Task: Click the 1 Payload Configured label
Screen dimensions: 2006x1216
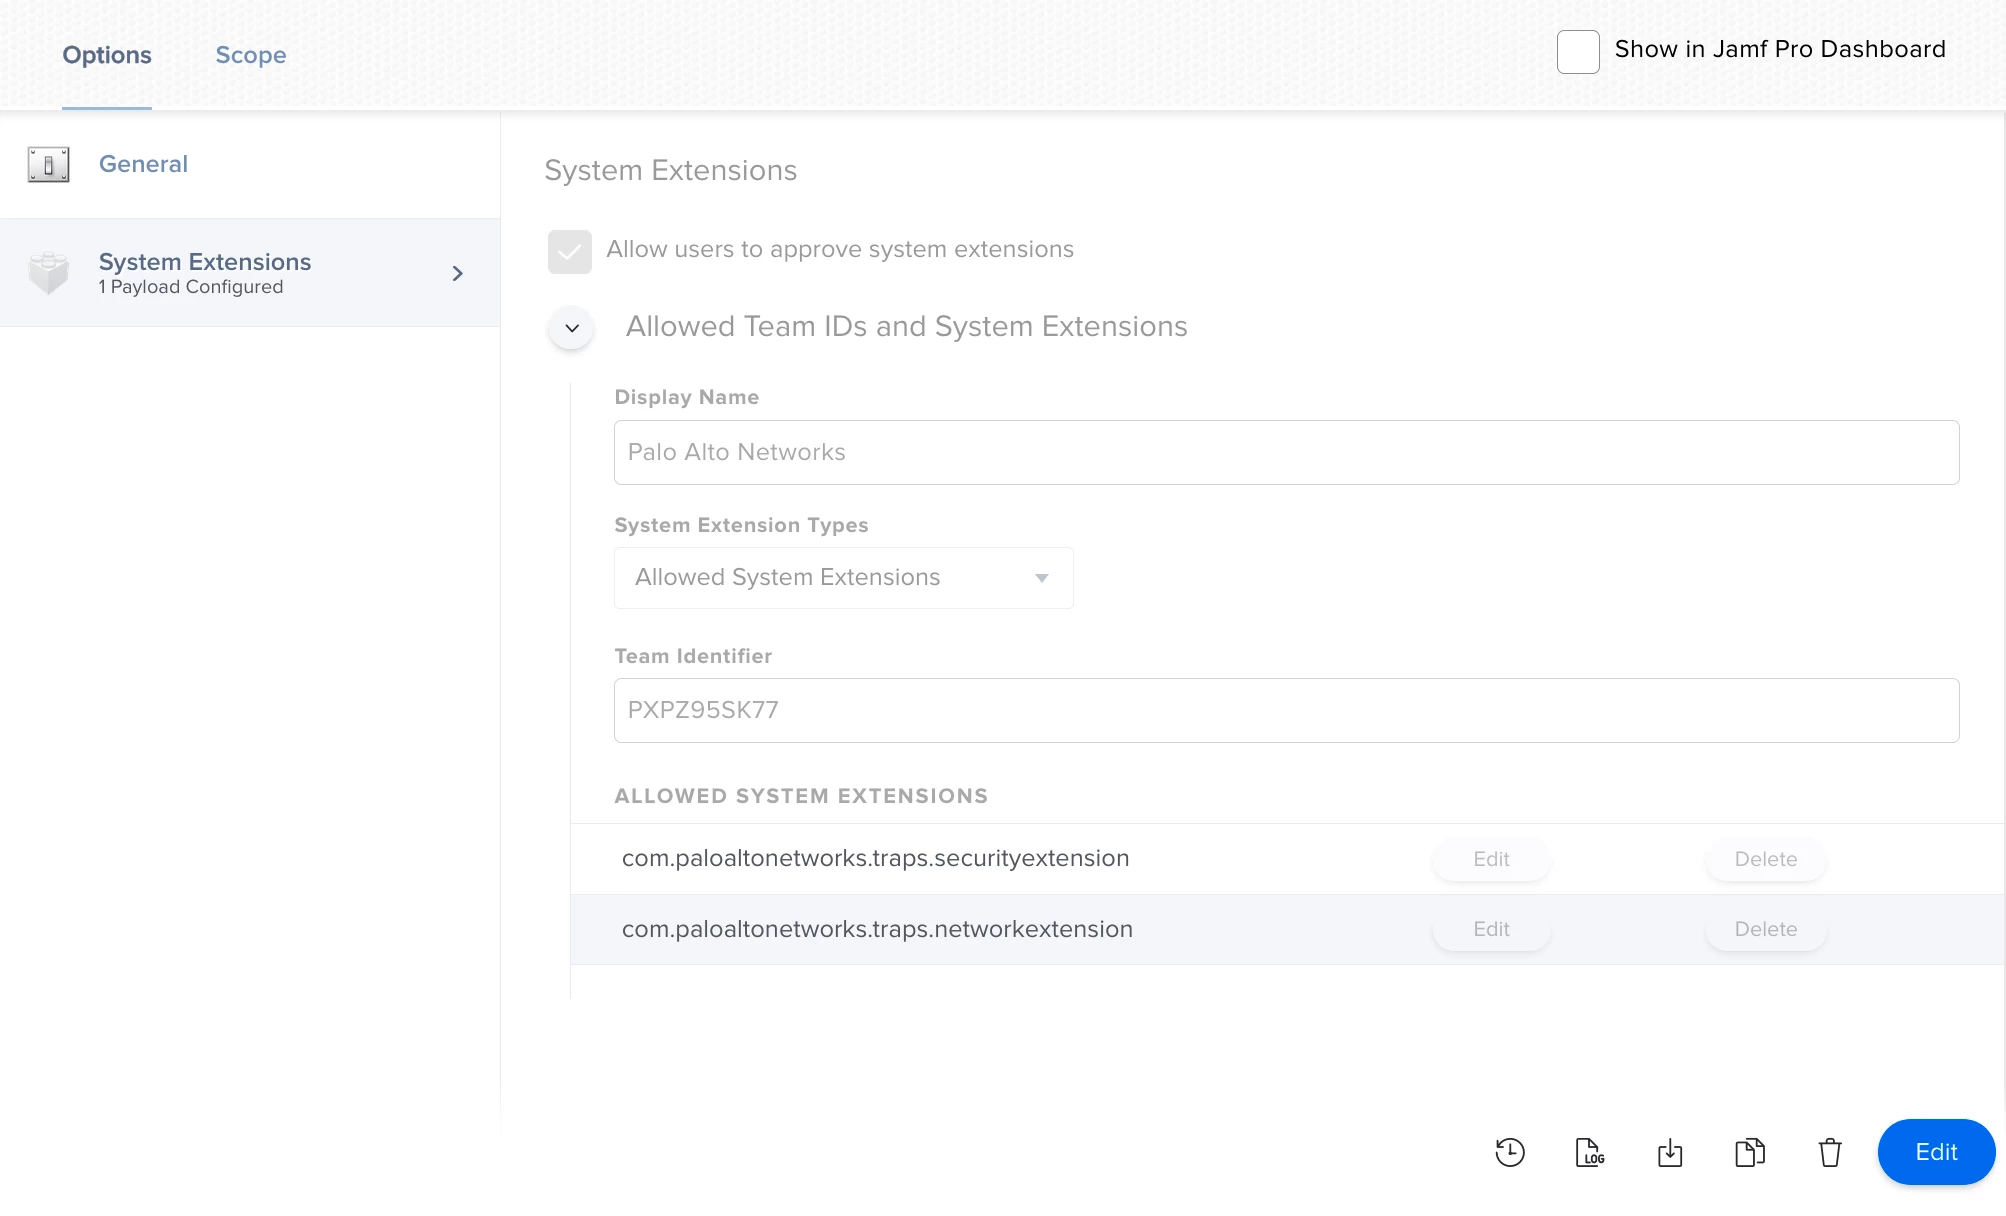Action: coord(191,287)
